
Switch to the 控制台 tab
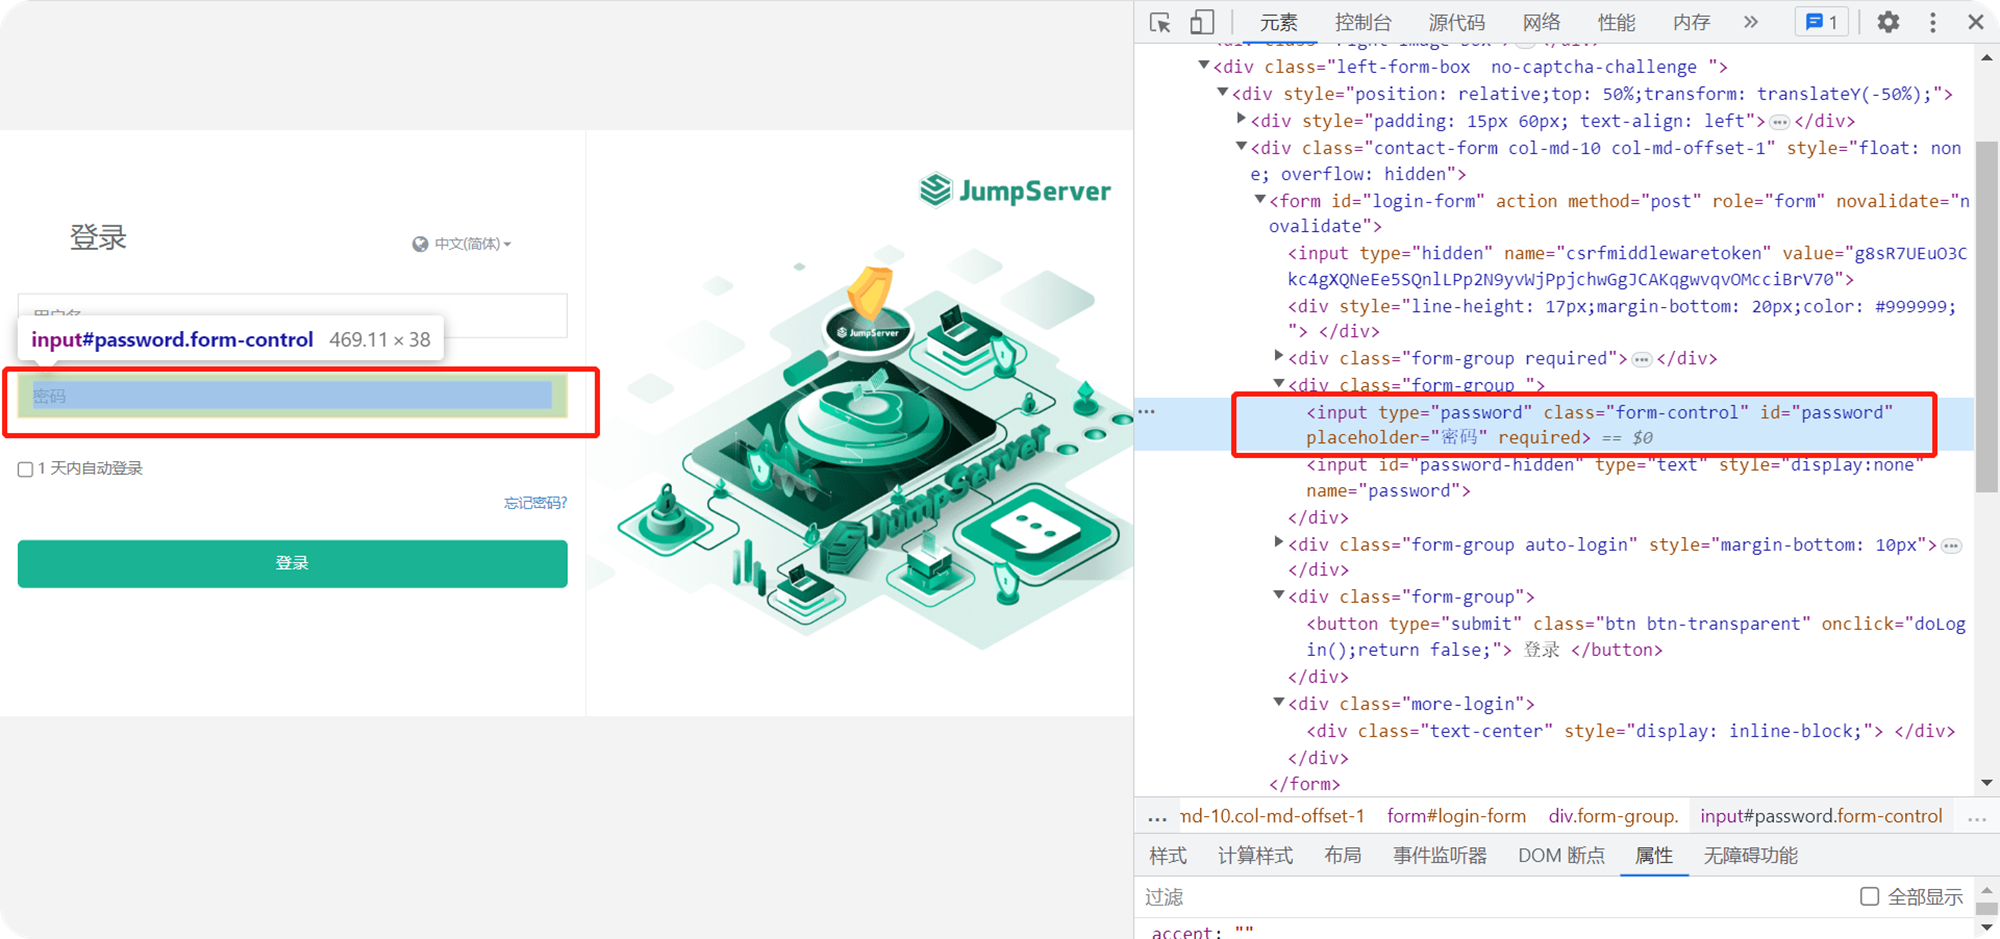click(x=1363, y=22)
